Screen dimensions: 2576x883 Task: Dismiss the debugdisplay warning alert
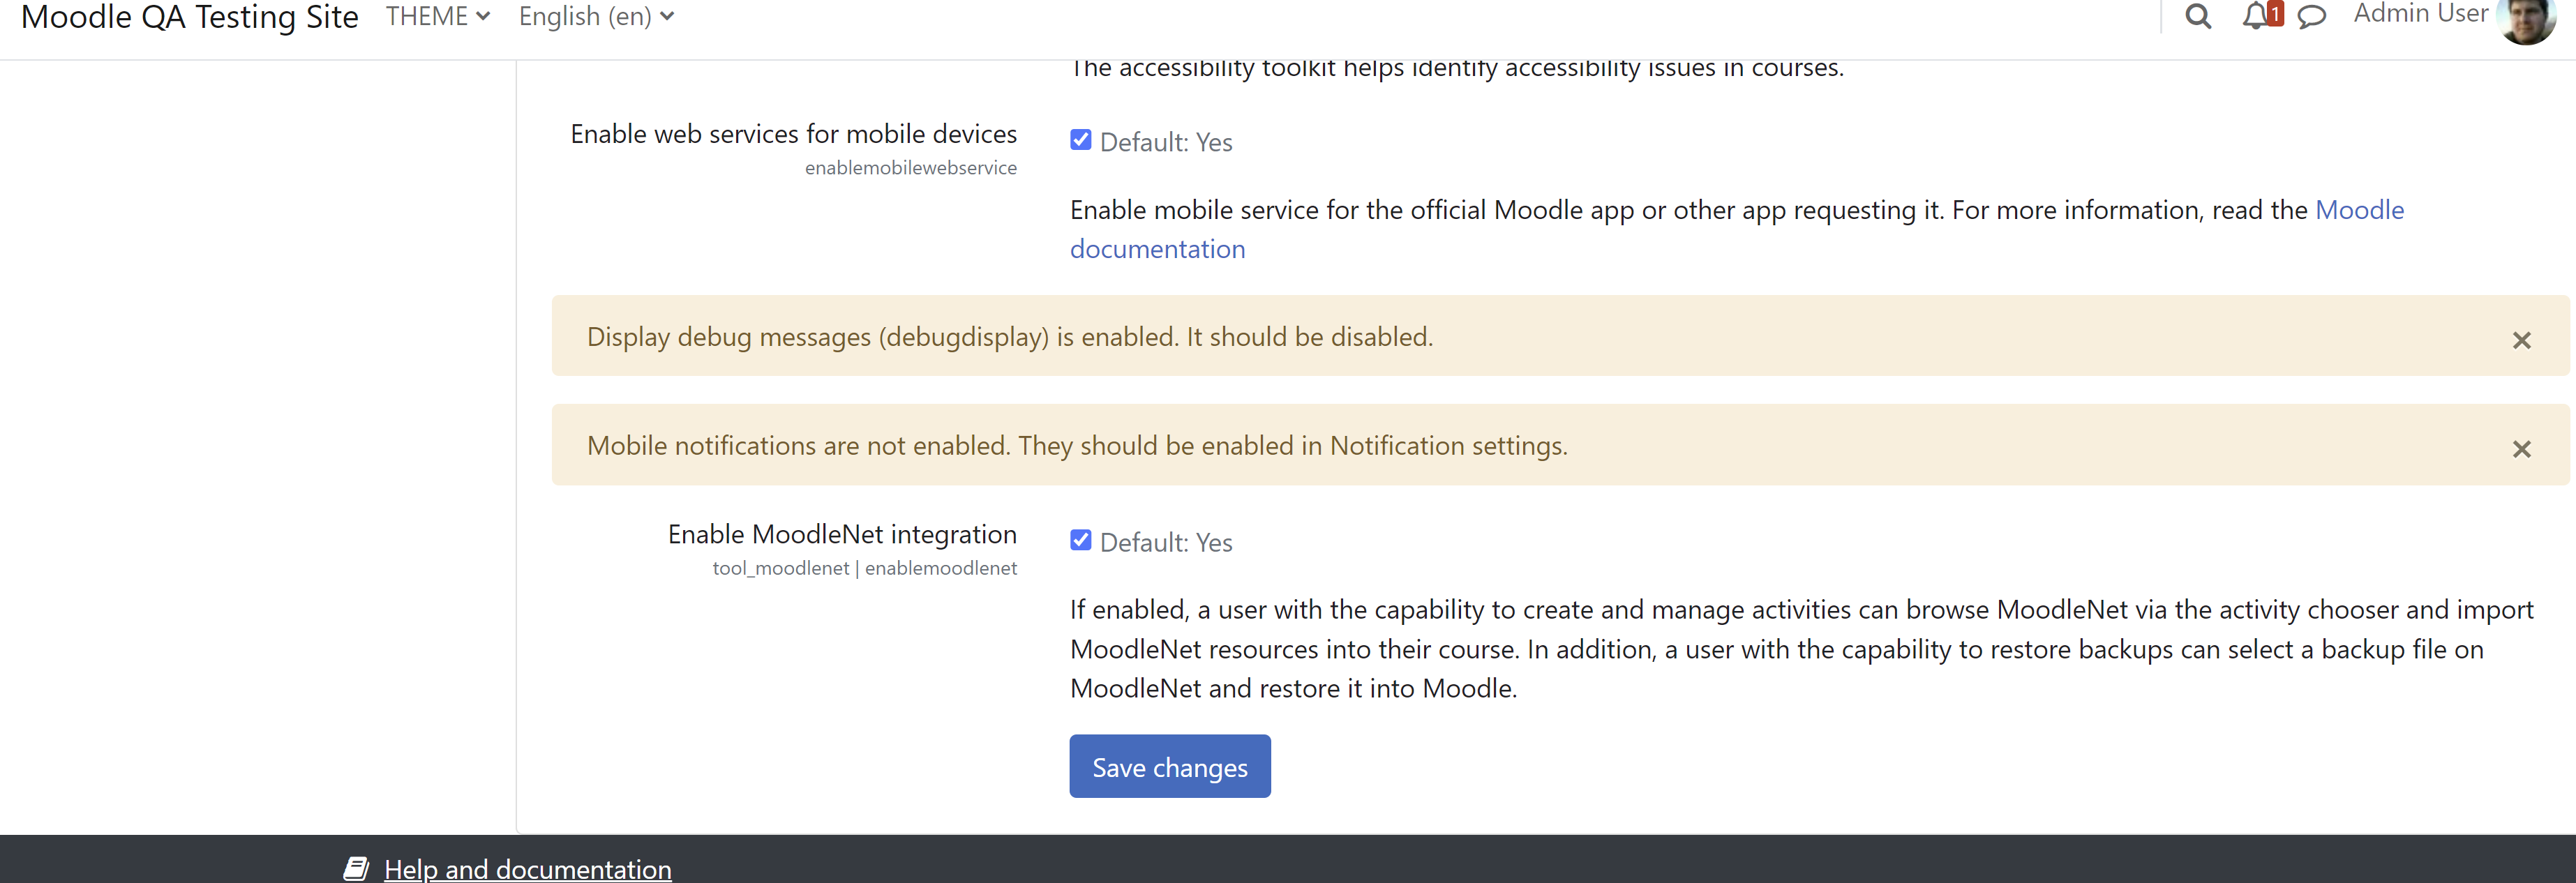coord(2521,340)
